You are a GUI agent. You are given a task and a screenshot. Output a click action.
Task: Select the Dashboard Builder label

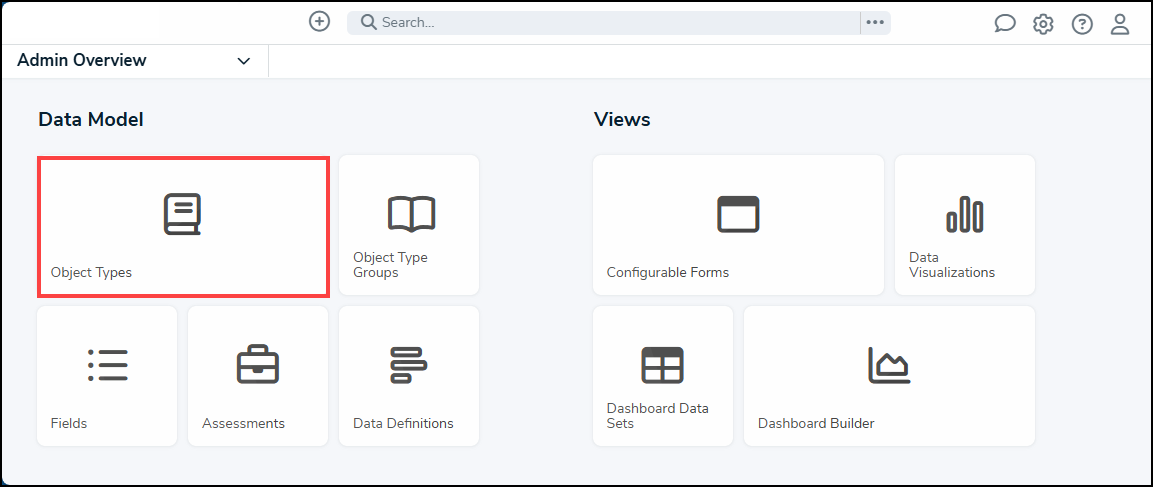point(816,423)
